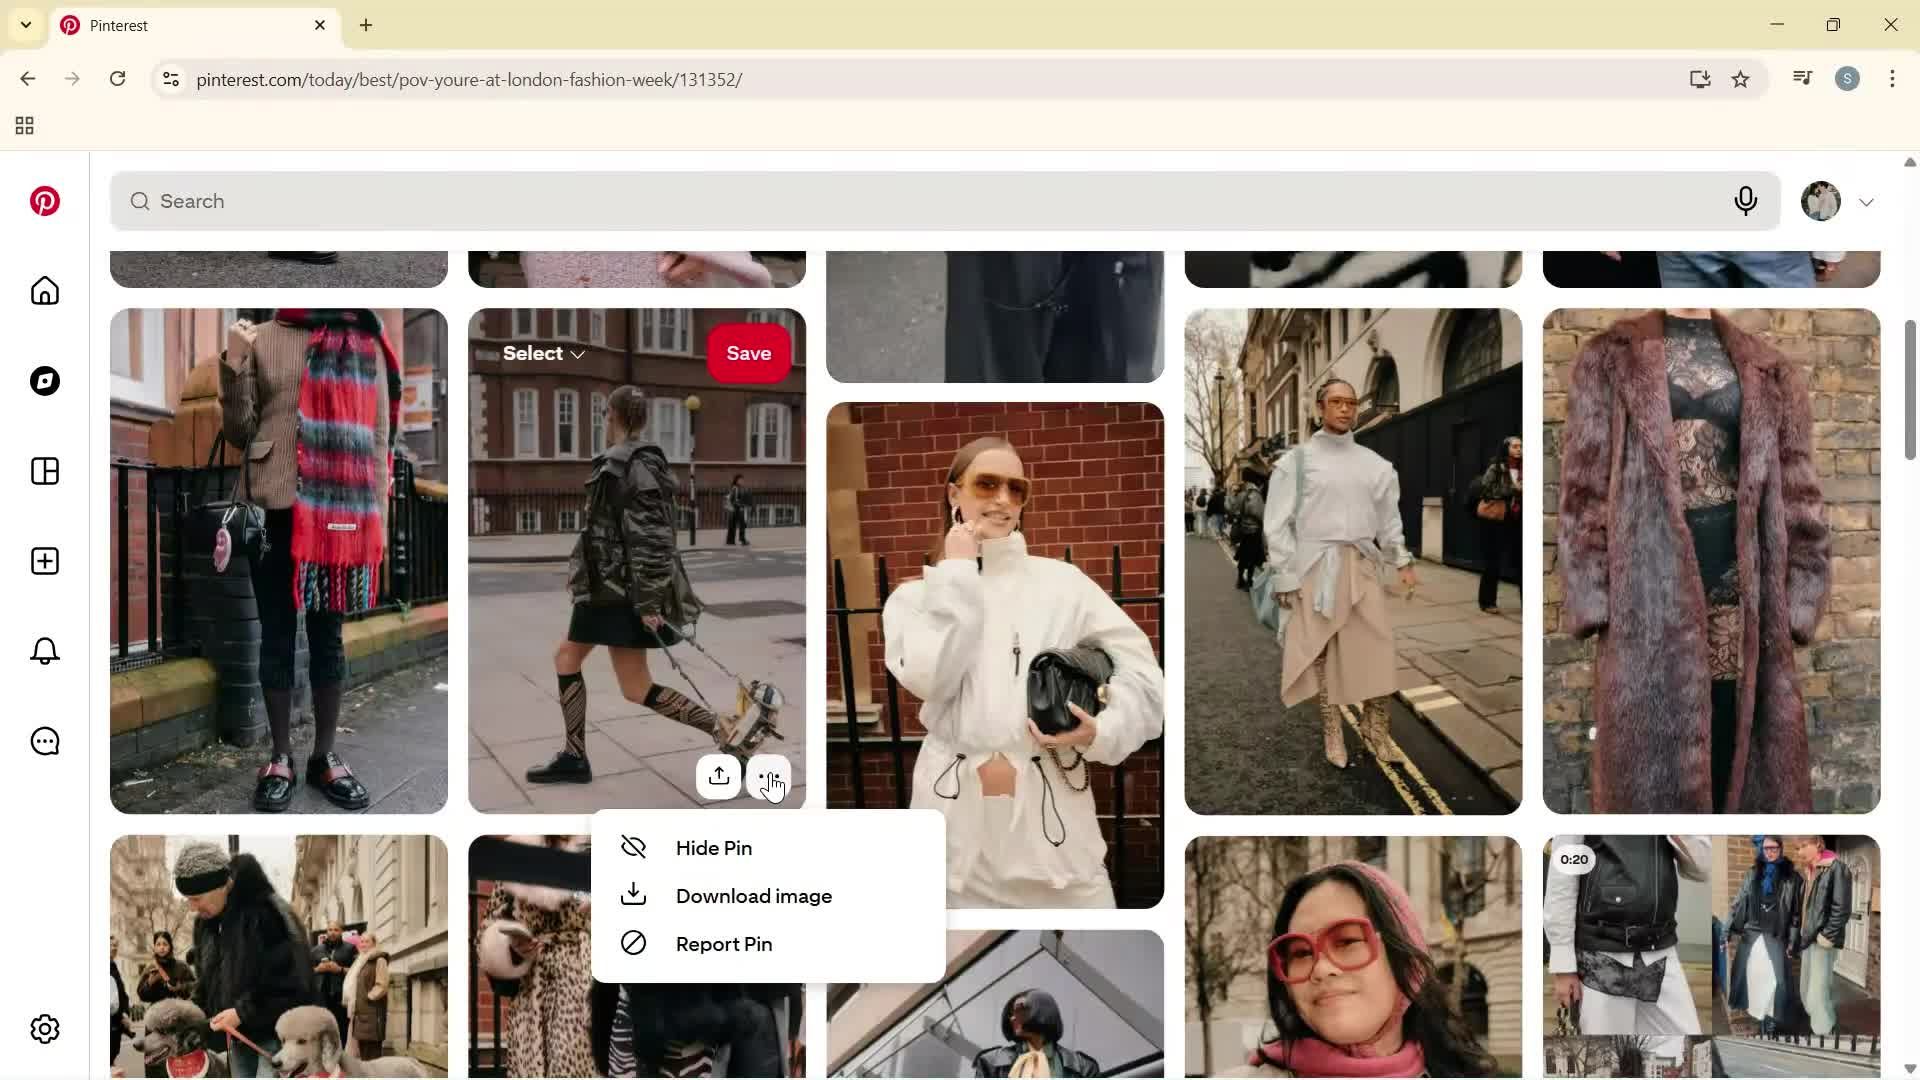The width and height of the screenshot is (1920, 1080).
Task: Choose Download image from the context menu
Action: (753, 895)
